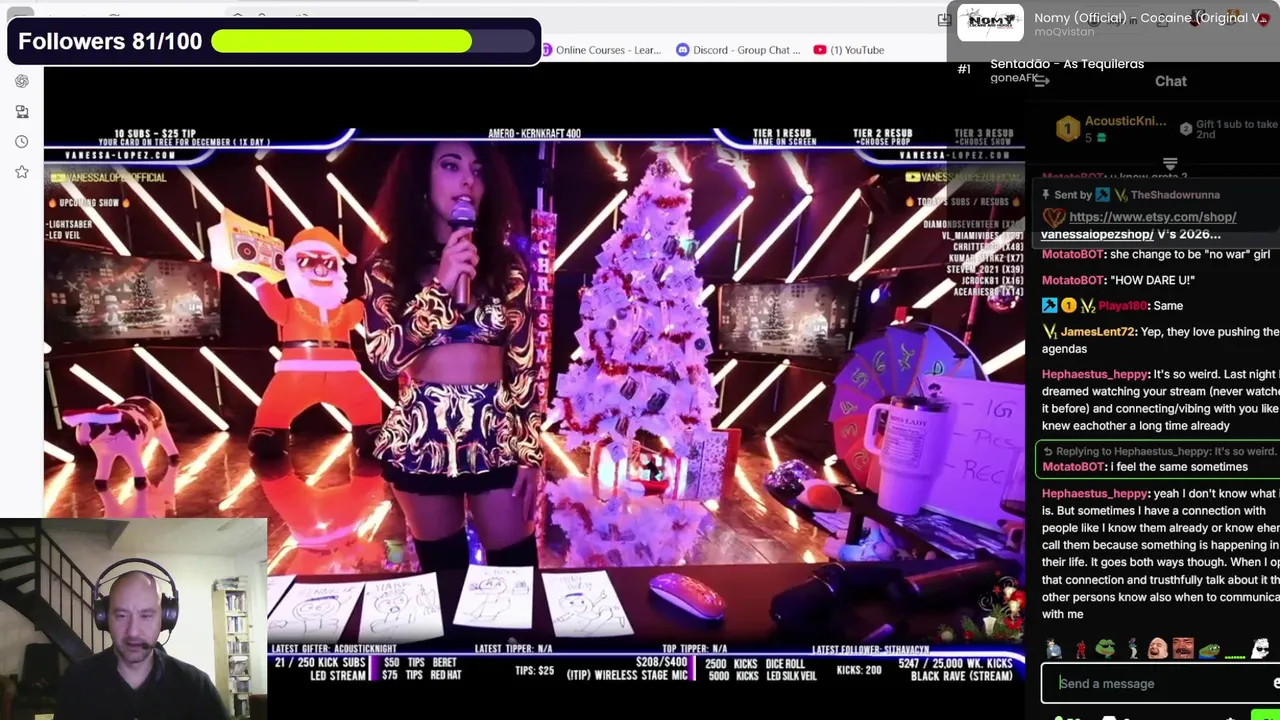Select the red dancing figure emote
Viewport: 1280px width, 720px height.
(1079, 649)
